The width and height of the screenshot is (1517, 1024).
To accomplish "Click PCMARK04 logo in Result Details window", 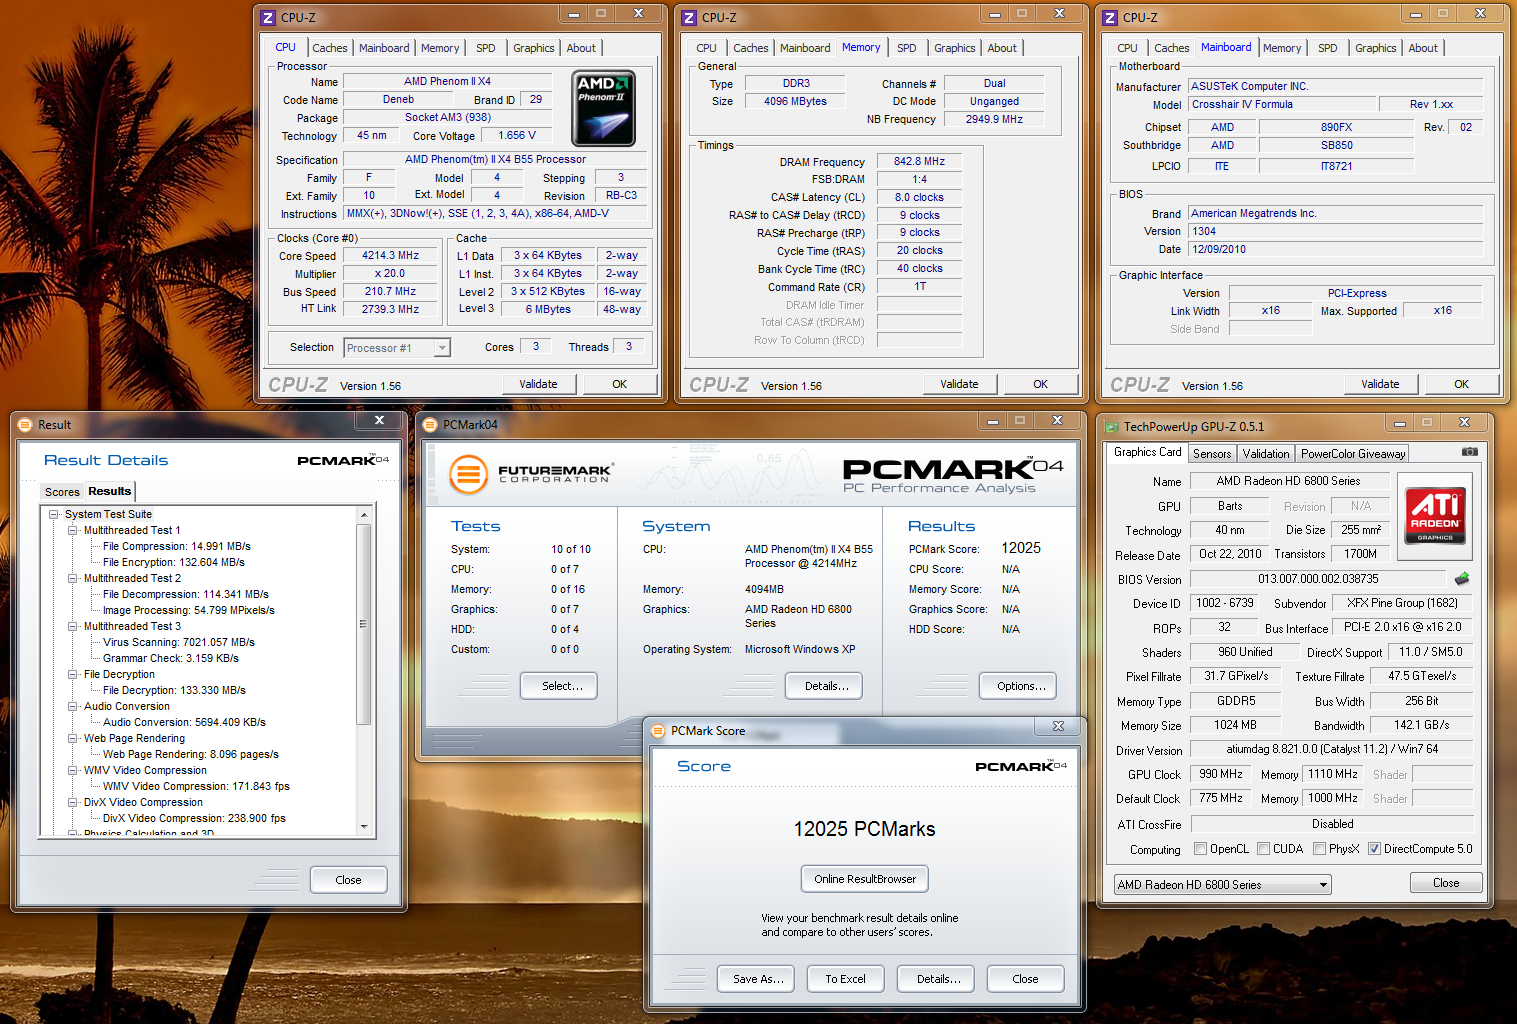I will tap(342, 461).
